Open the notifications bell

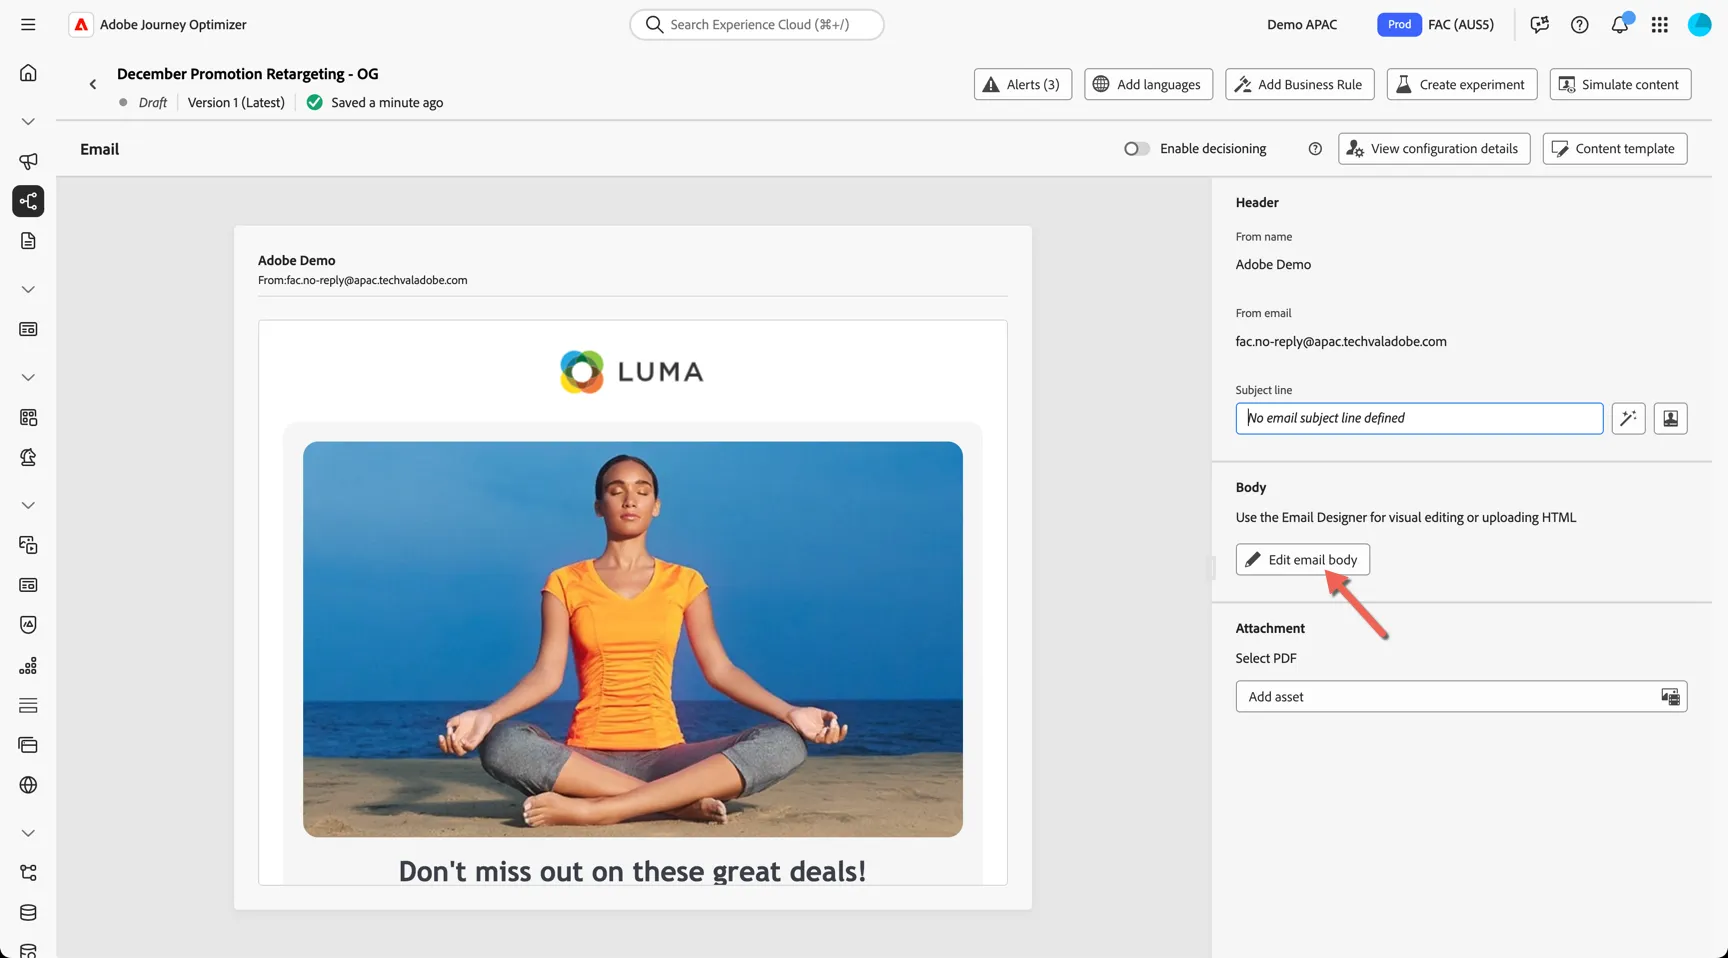(1620, 25)
